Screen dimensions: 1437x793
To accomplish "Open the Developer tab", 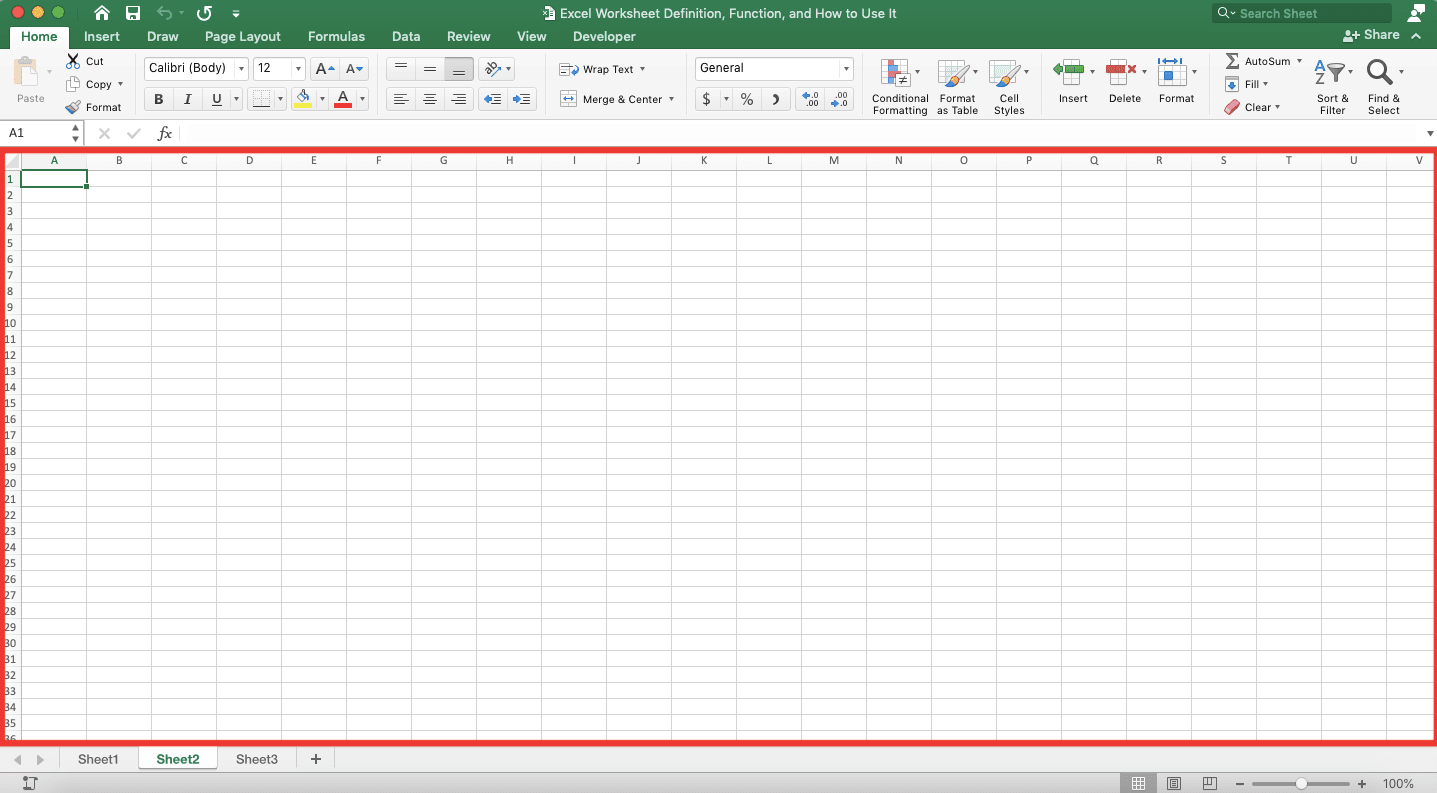I will coord(603,36).
